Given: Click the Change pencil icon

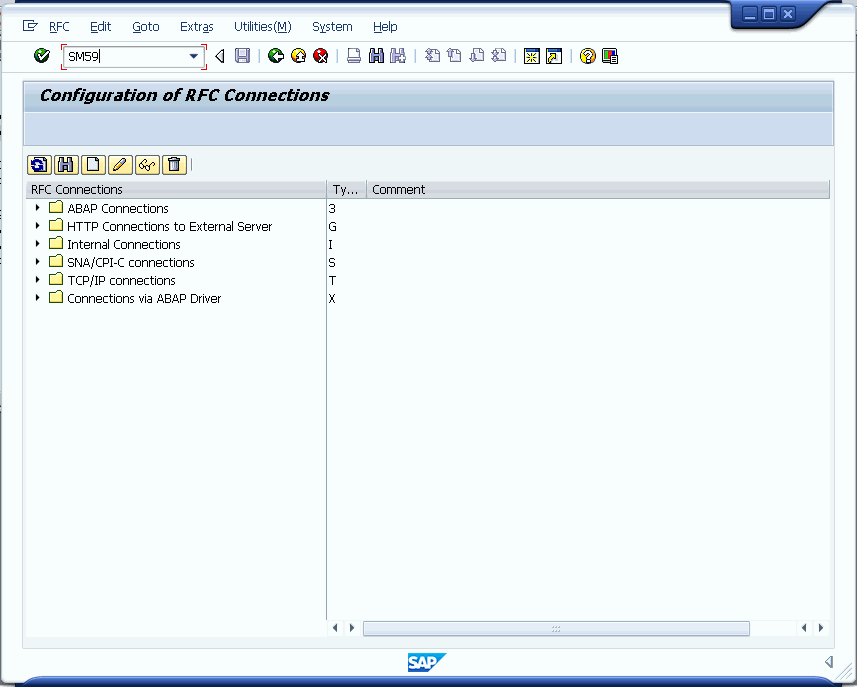Looking at the screenshot, I should tap(120, 165).
